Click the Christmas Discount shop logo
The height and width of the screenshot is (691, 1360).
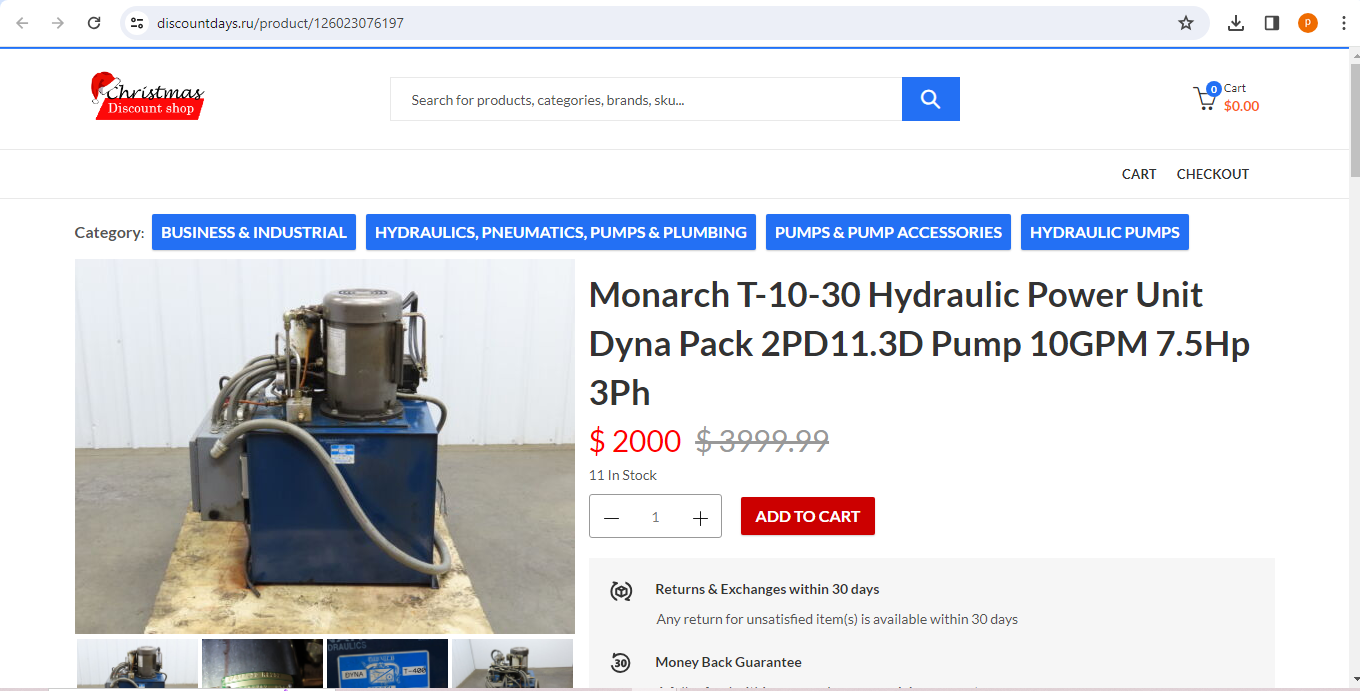[x=147, y=96]
